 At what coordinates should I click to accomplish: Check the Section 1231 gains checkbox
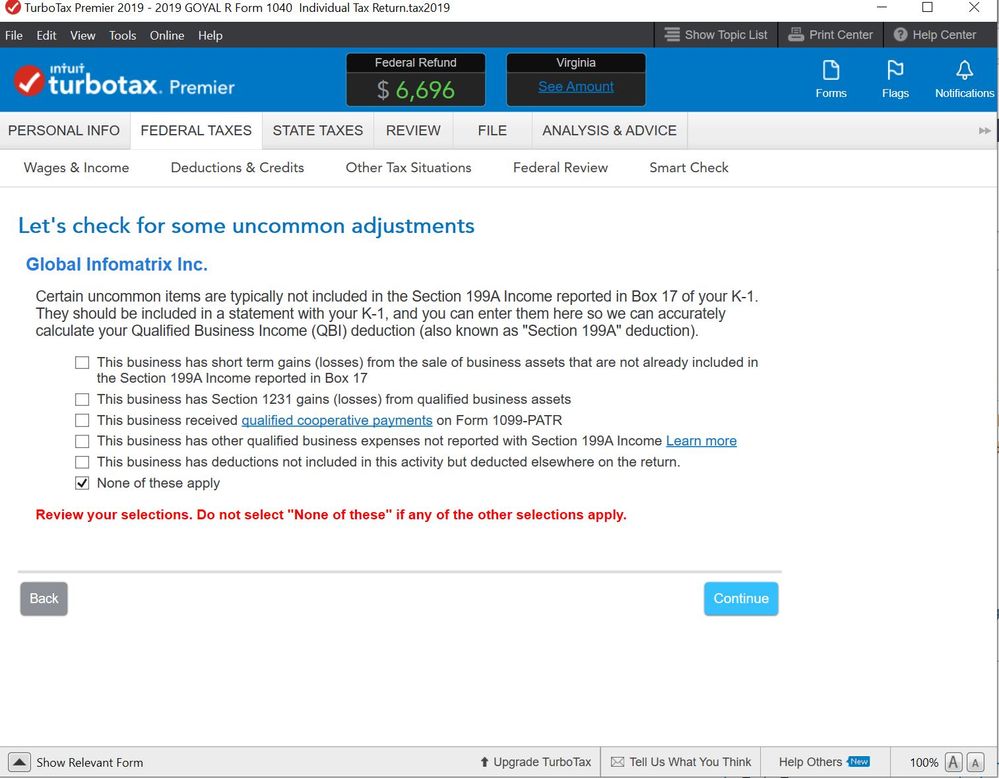tap(82, 400)
